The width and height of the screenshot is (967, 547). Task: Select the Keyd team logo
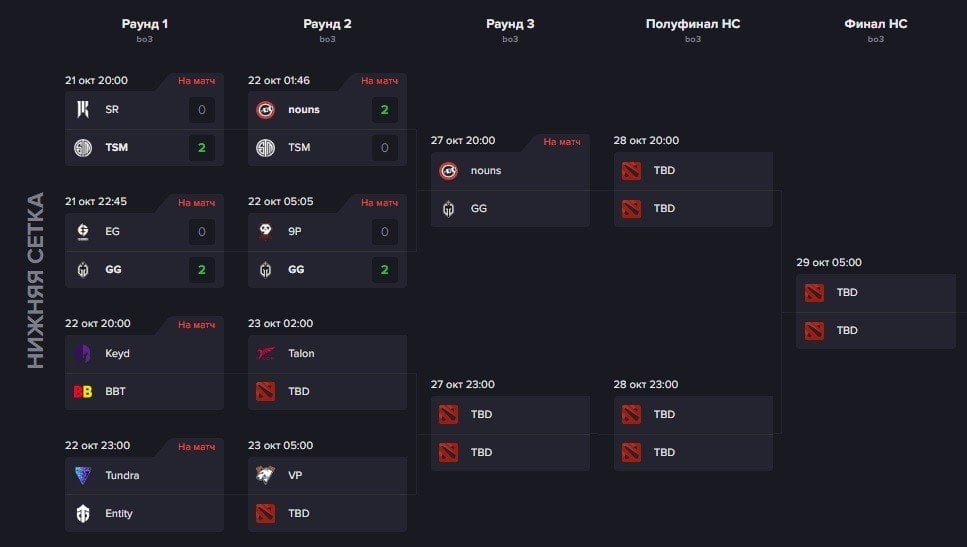click(x=83, y=353)
